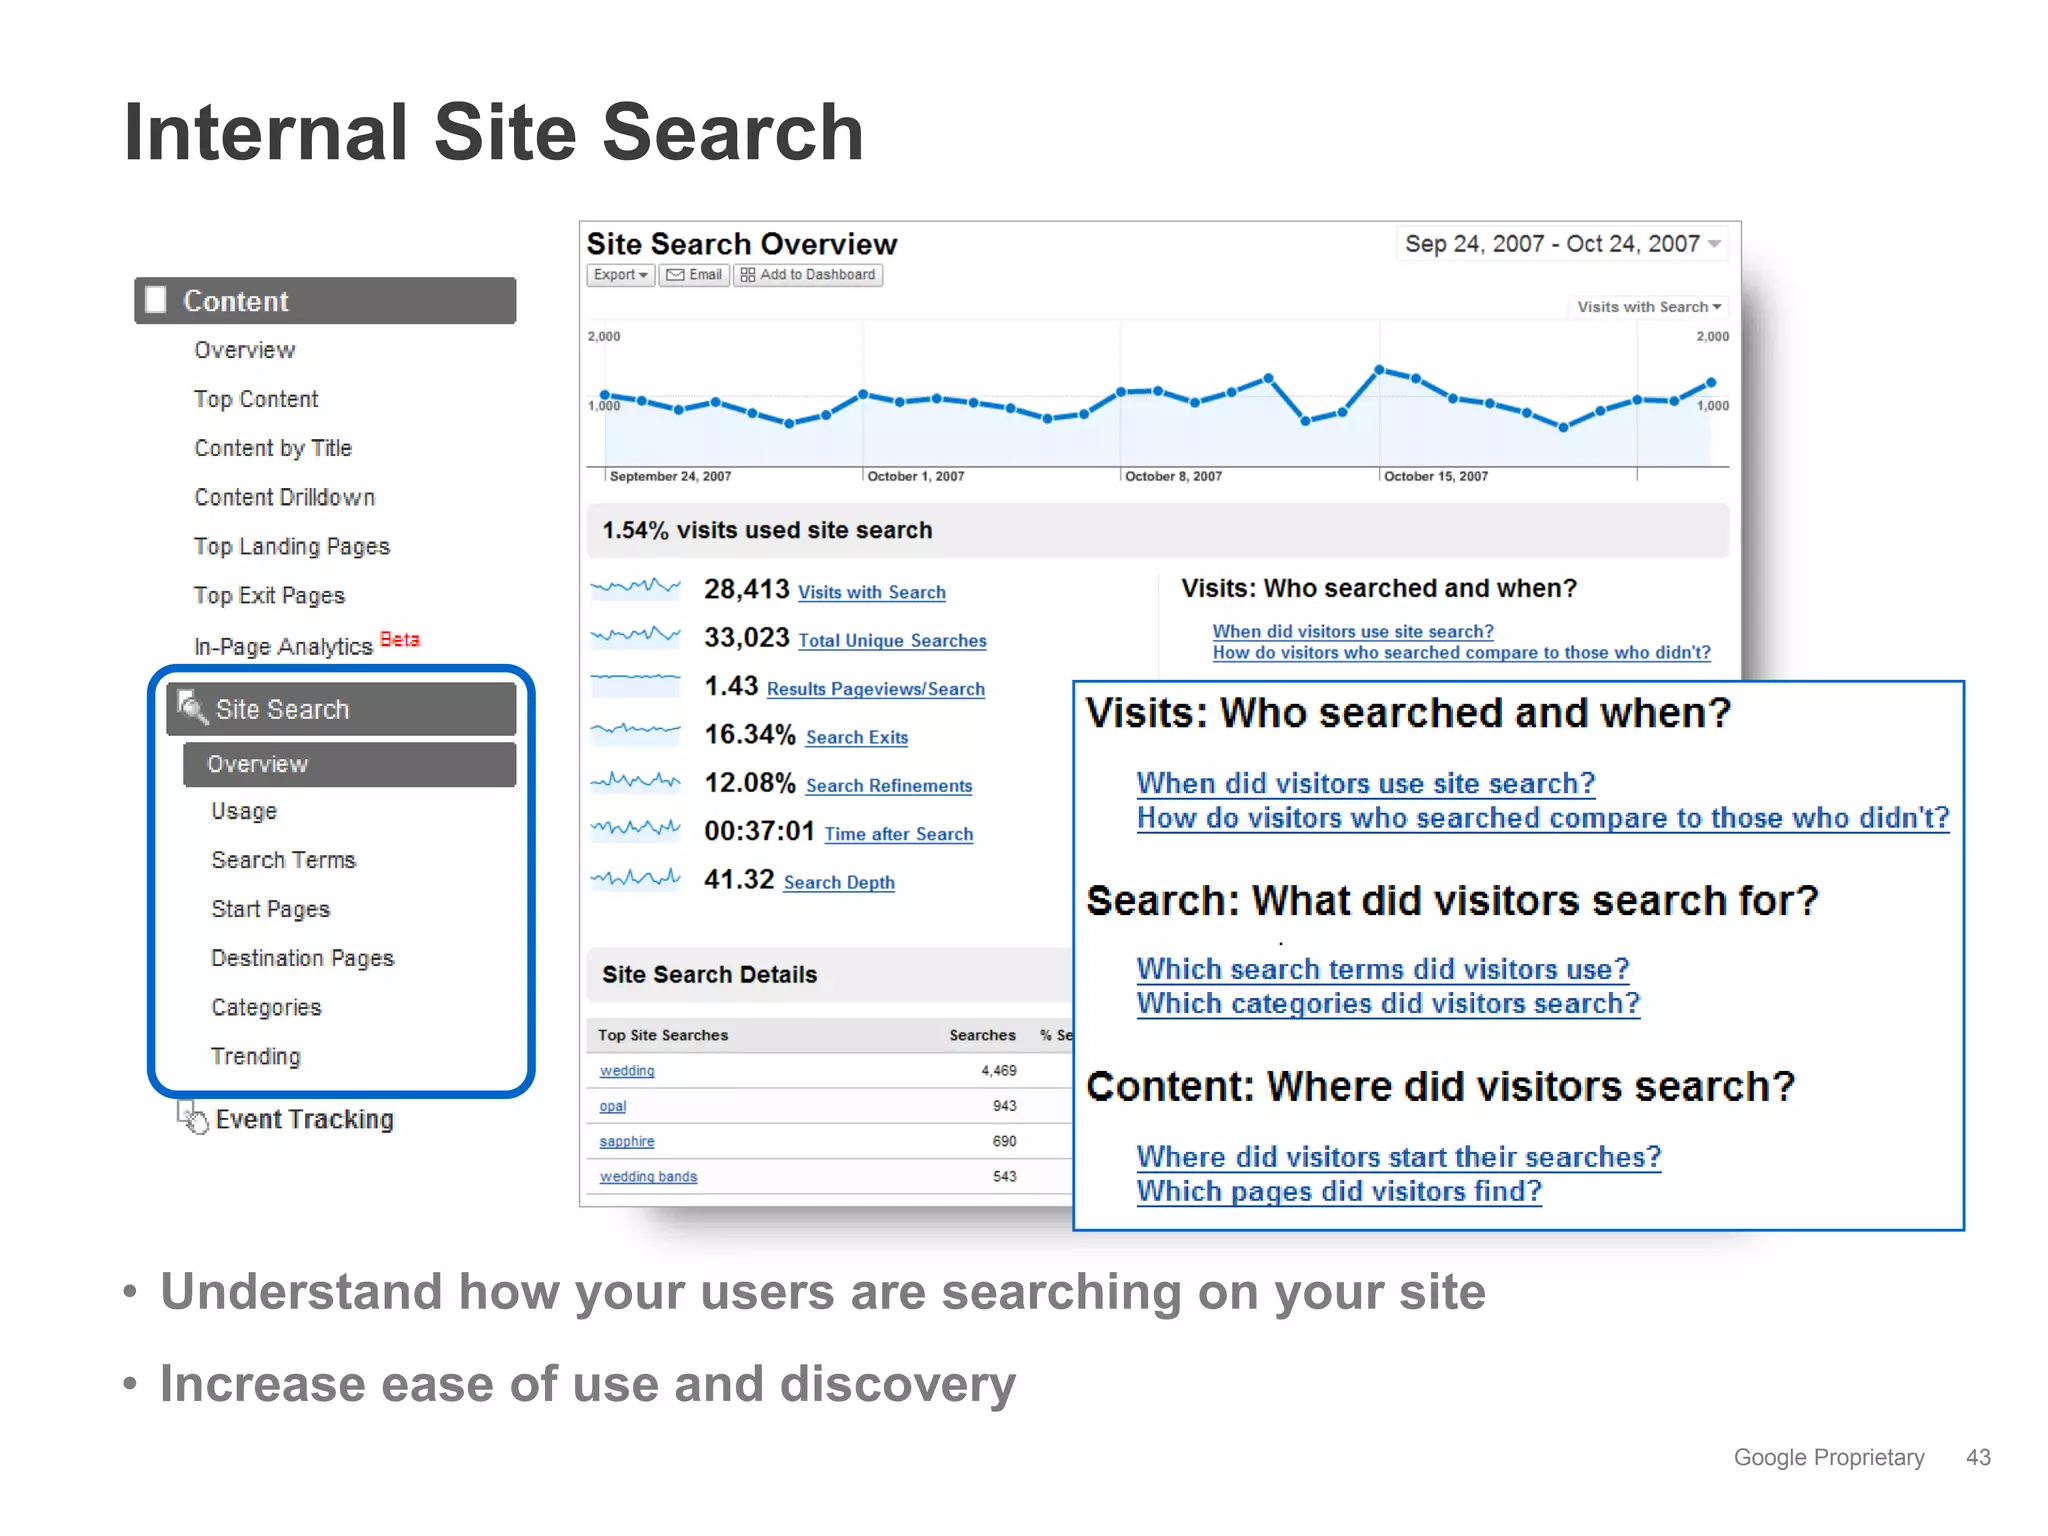Screen dimensions: 2048x1536
Task: Open Destination Pages report
Action: point(303,958)
